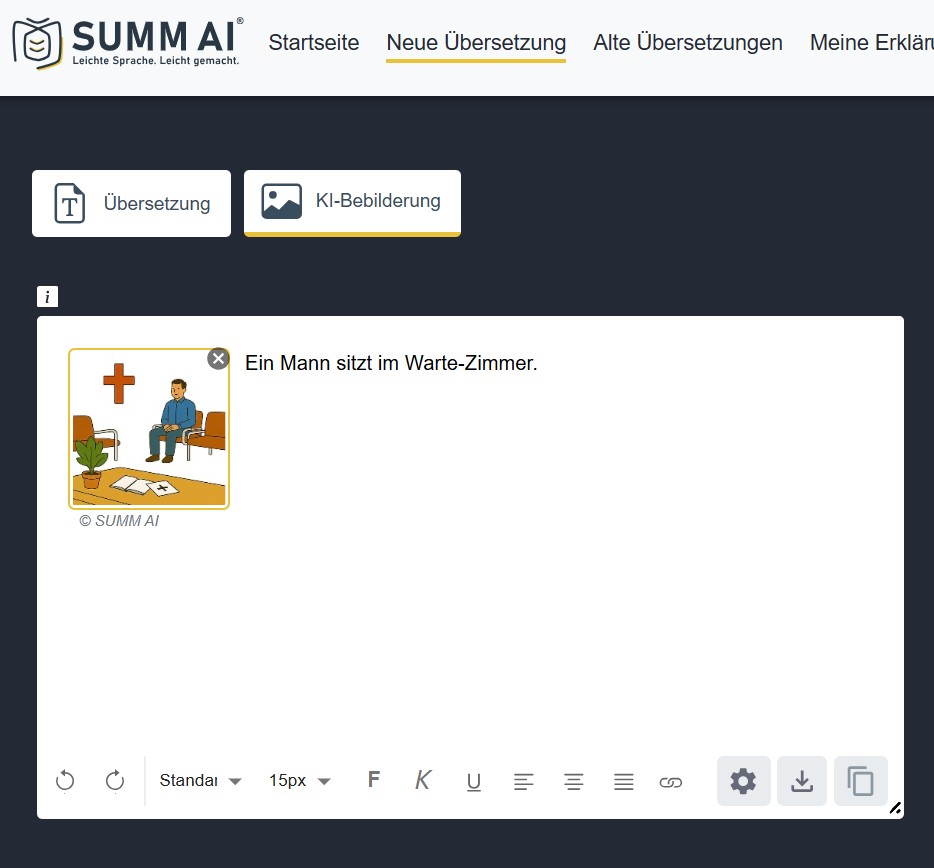This screenshot has height=868, width=934.
Task: Click the sentence 'Ein Mann sitzt im Warte-Zimmer.'
Action: (x=391, y=363)
